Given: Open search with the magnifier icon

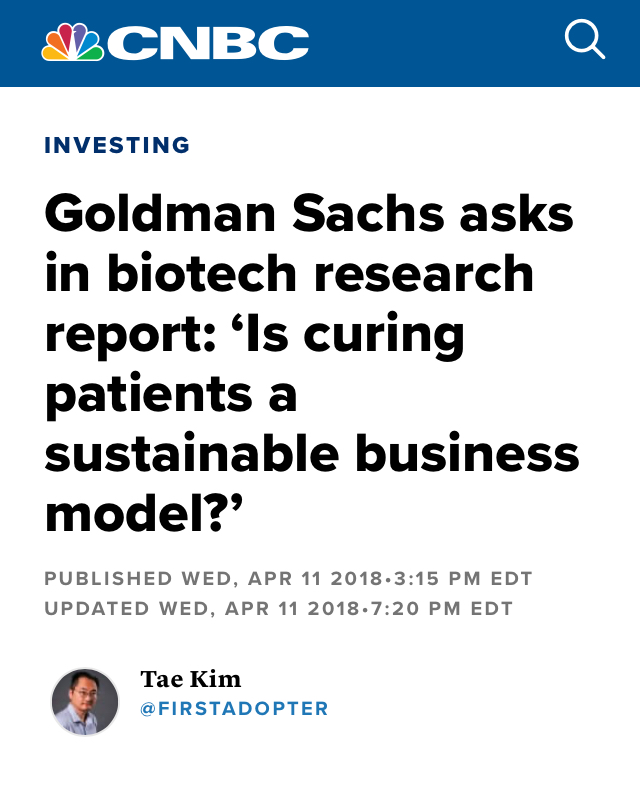Looking at the screenshot, I should (585, 40).
